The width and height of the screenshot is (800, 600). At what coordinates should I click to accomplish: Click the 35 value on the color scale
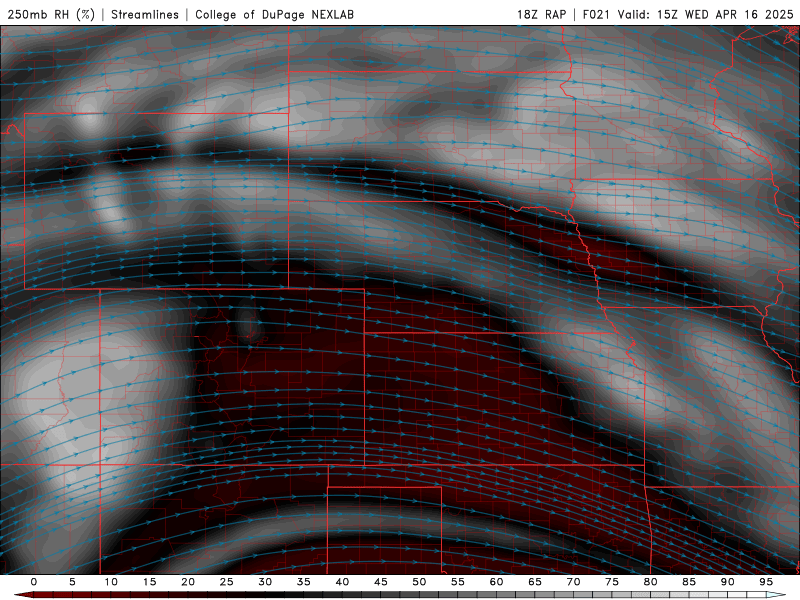click(x=304, y=582)
